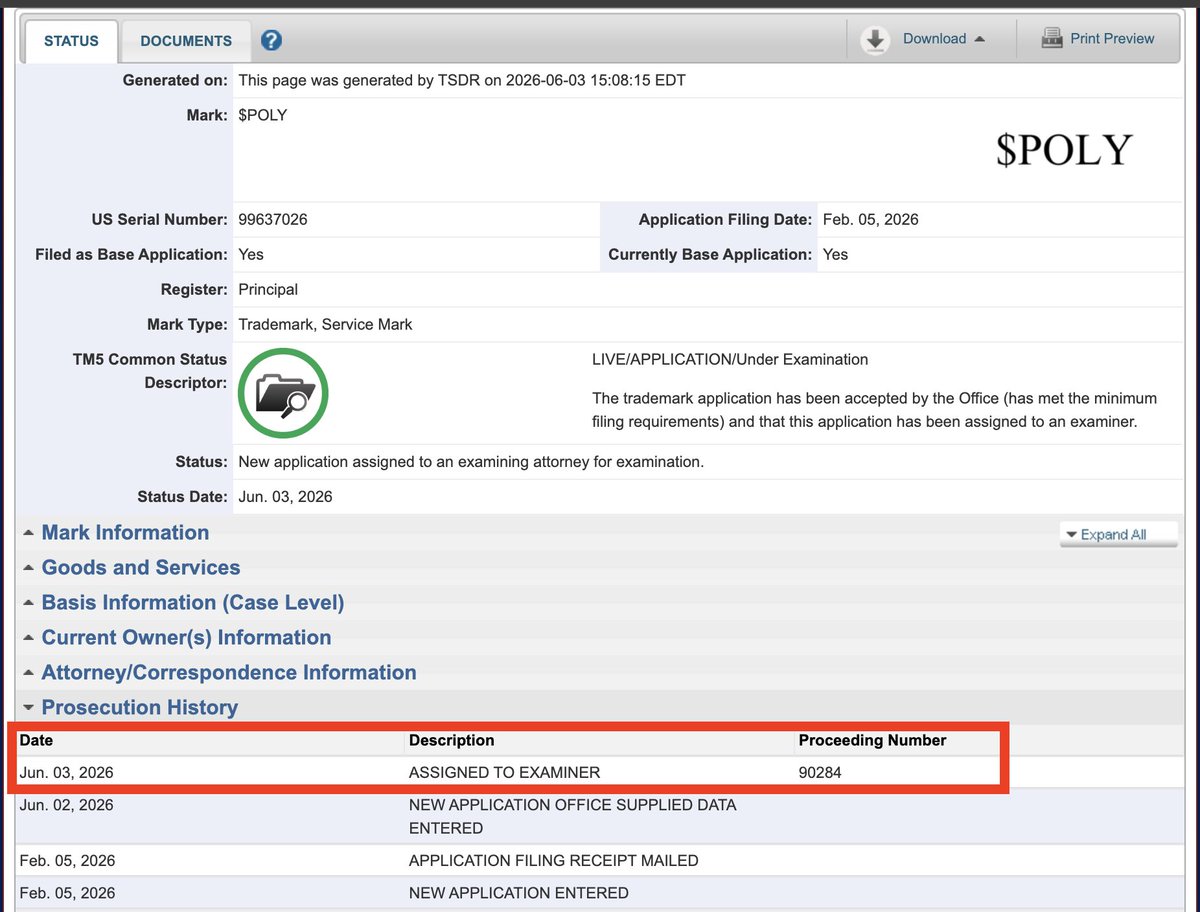The image size is (1200, 912).
Task: Click the Date column header
Action: [x=36, y=741]
